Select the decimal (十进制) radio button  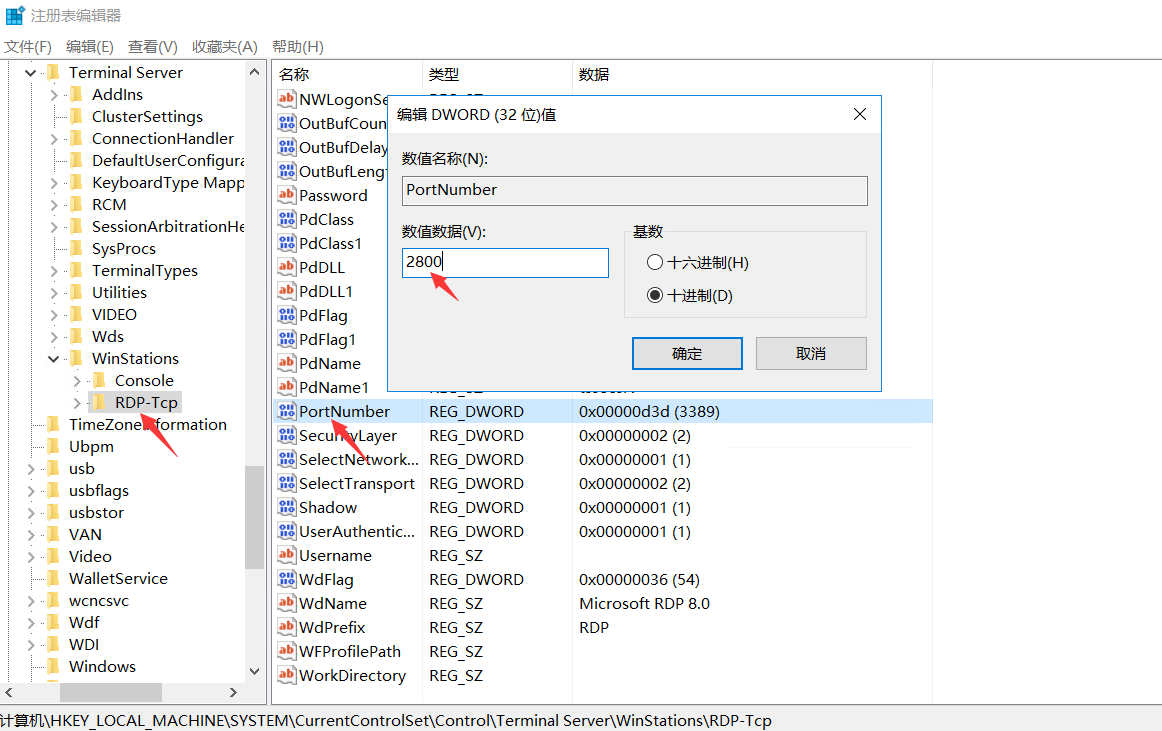[655, 296]
